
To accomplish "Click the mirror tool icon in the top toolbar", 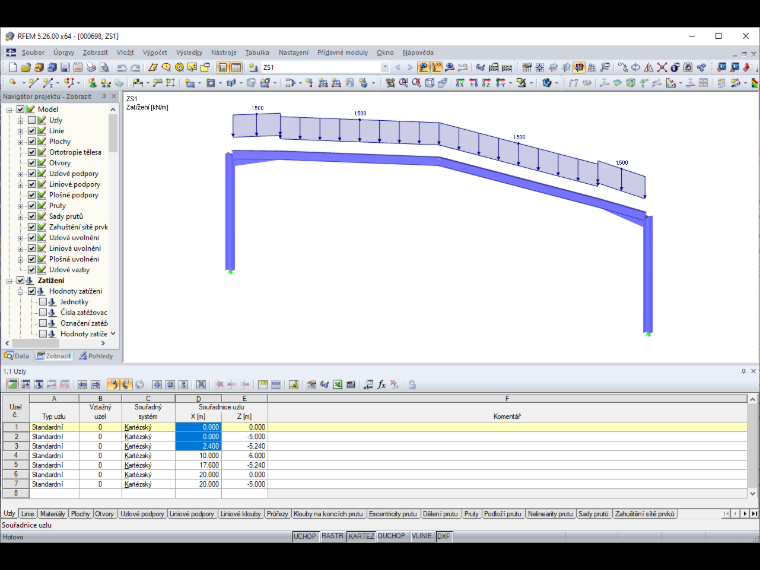I will (649, 68).
